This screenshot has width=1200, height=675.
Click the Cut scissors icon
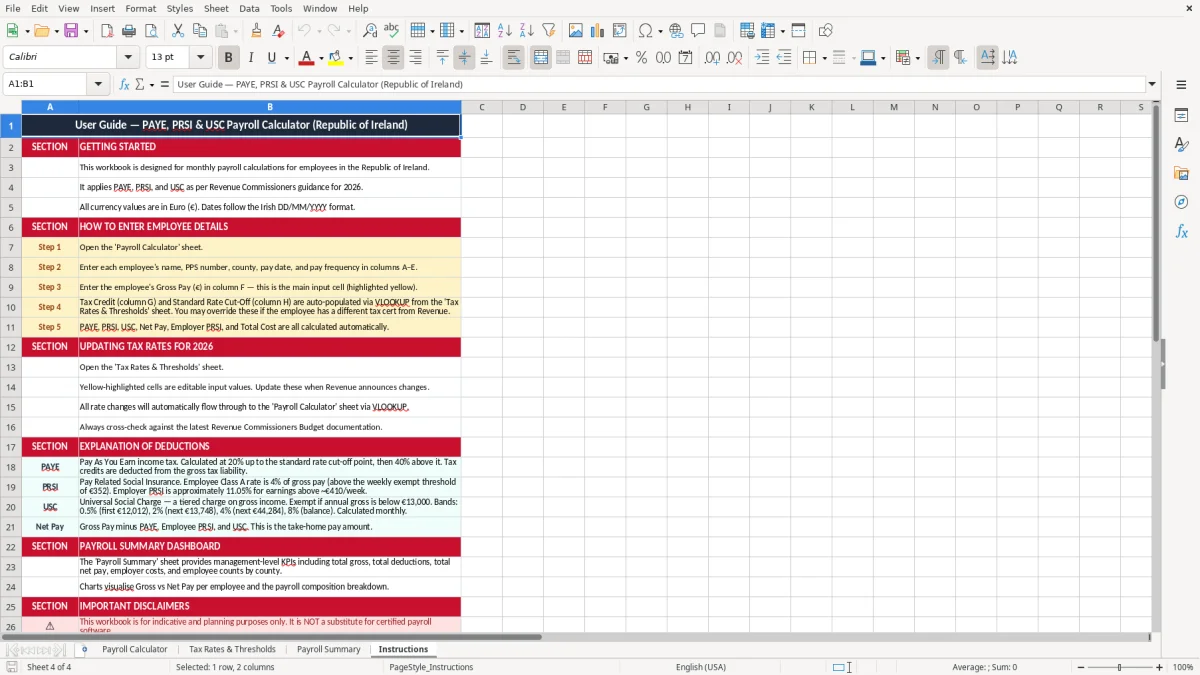[x=177, y=31]
